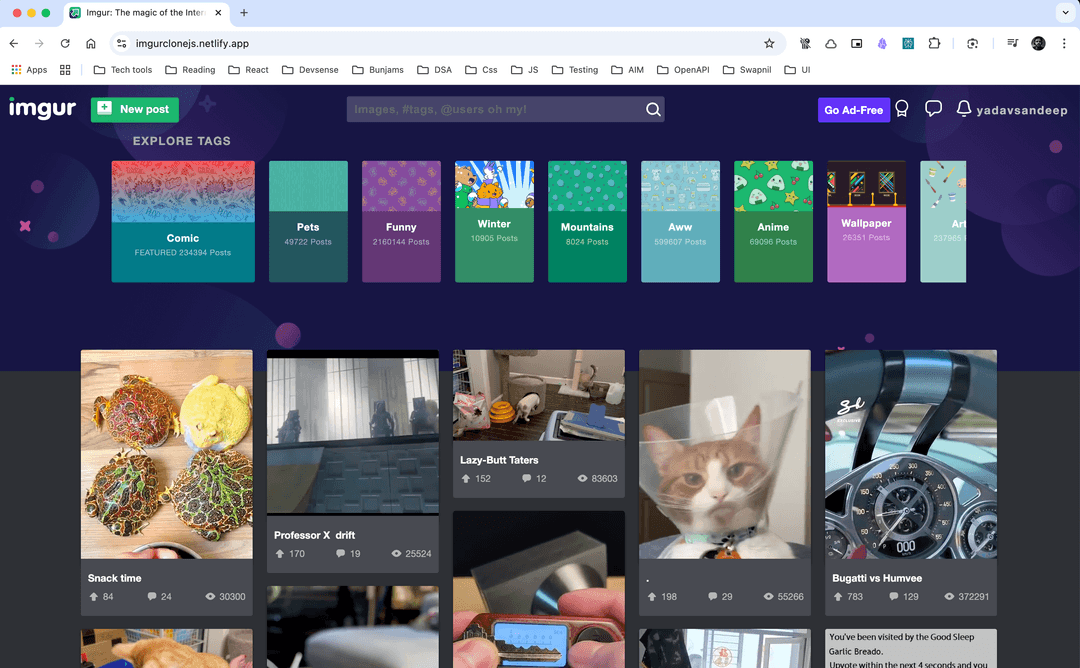This screenshot has height=668, width=1080.
Task: Open the Funny tag card
Action: (401, 222)
